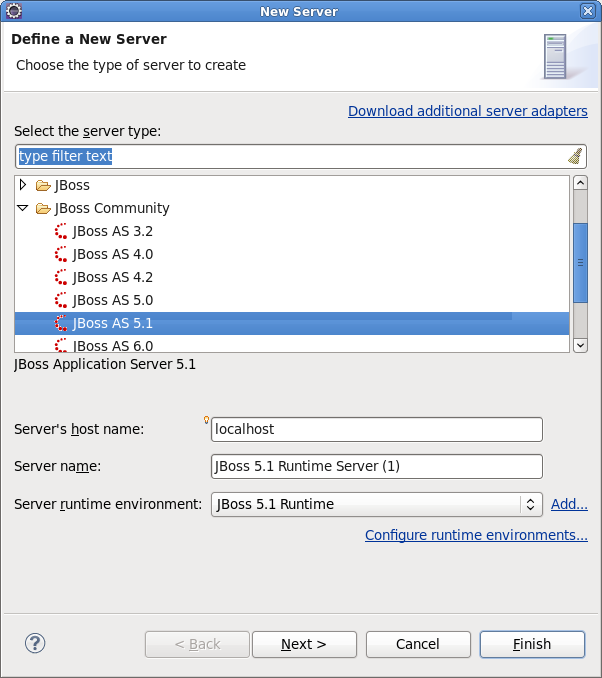Screen dimensions: 602x678
Task: Click the JBoss folder icon
Action: [x=43, y=185]
